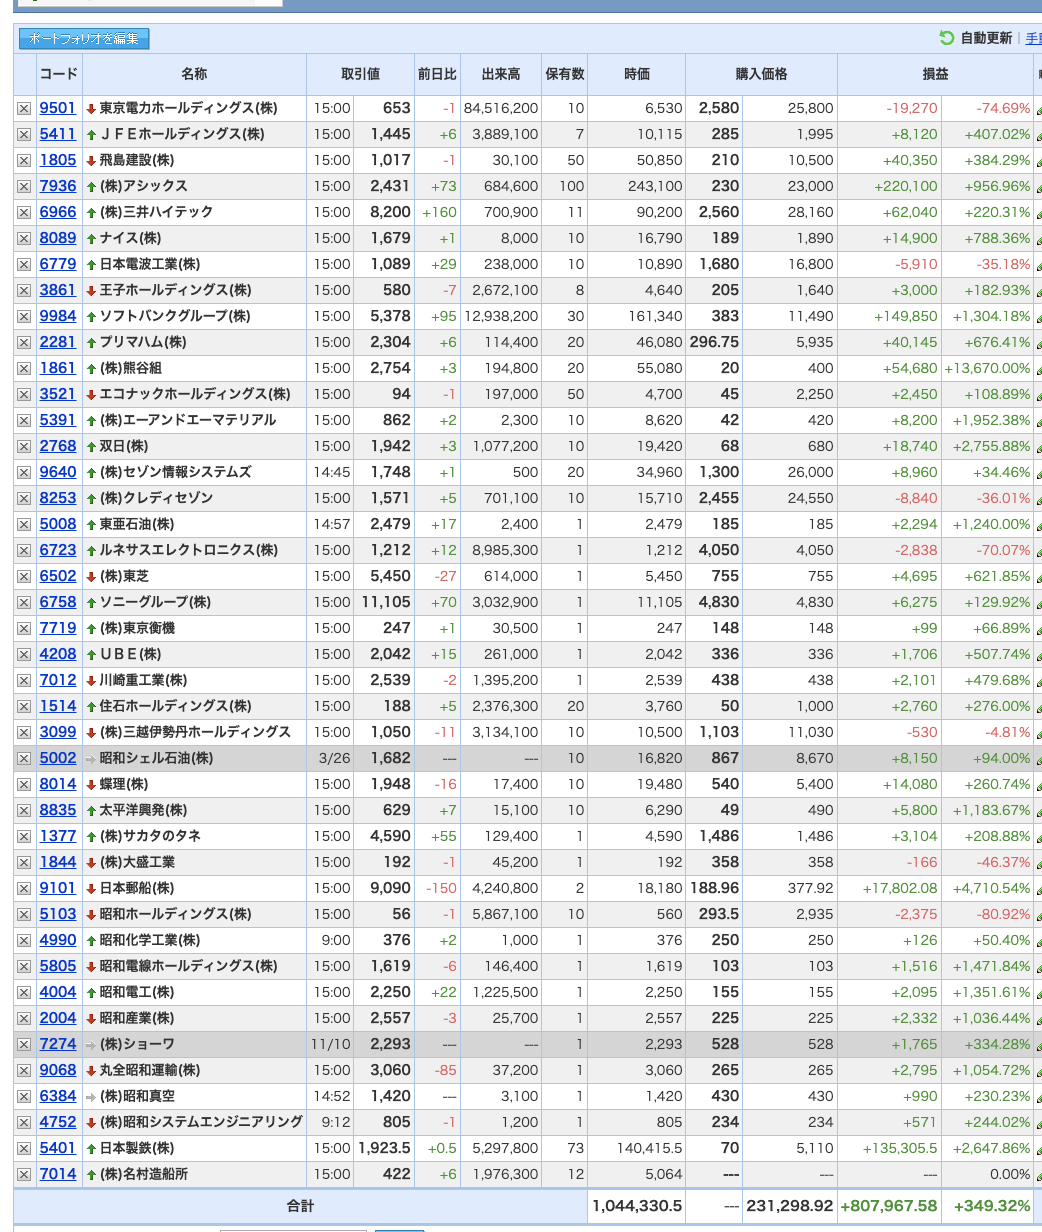Click the 前日比 column header
Image resolution: width=1042 pixels, height=1232 pixels.
tap(437, 74)
